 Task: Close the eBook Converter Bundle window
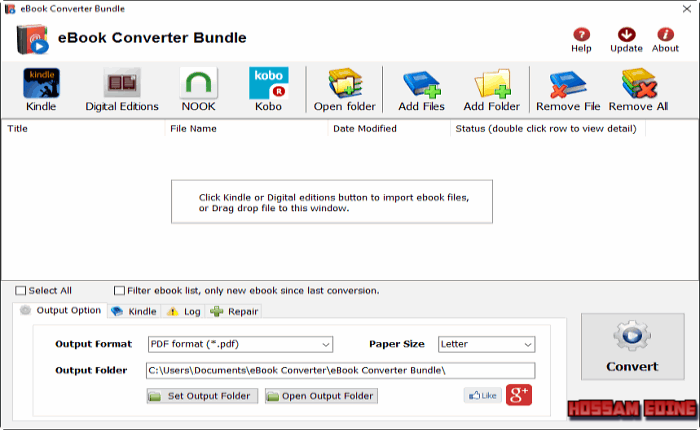[687, 9]
